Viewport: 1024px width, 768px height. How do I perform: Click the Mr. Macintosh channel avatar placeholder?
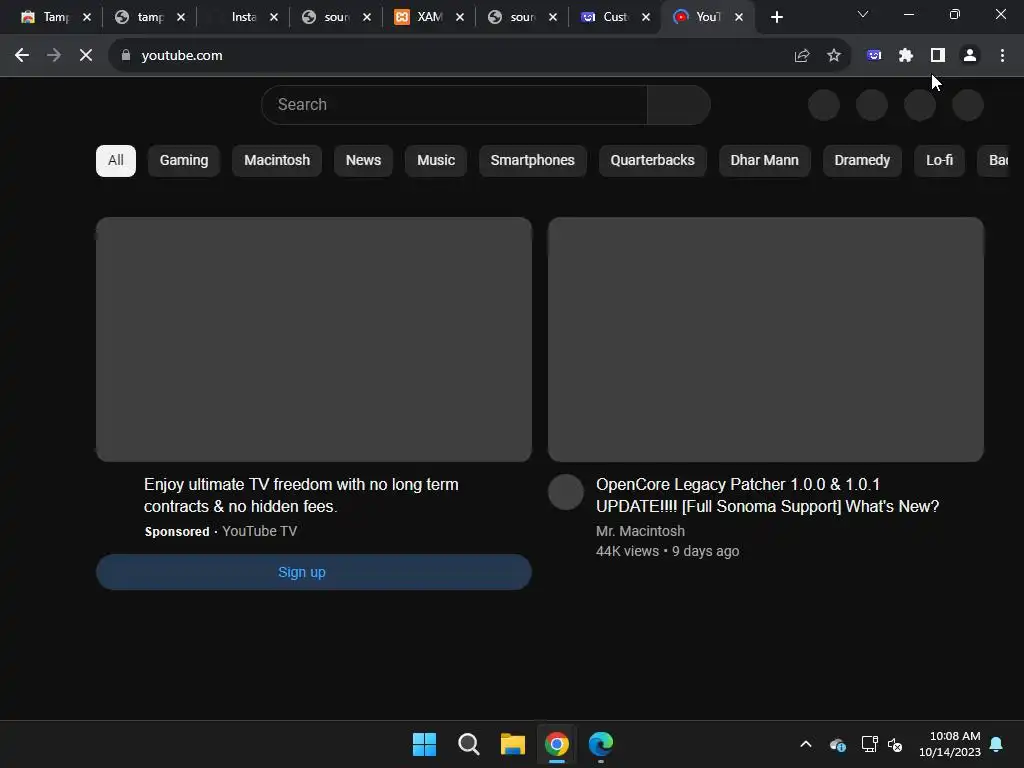(x=566, y=492)
